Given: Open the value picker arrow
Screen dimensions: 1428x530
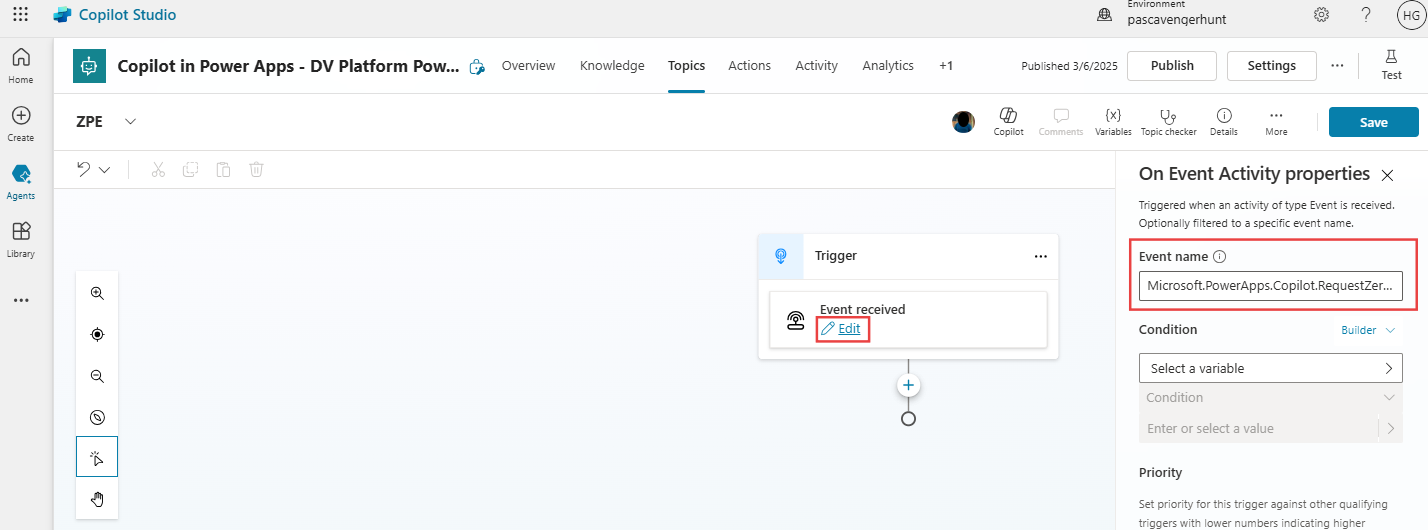Looking at the screenshot, I should (1390, 428).
